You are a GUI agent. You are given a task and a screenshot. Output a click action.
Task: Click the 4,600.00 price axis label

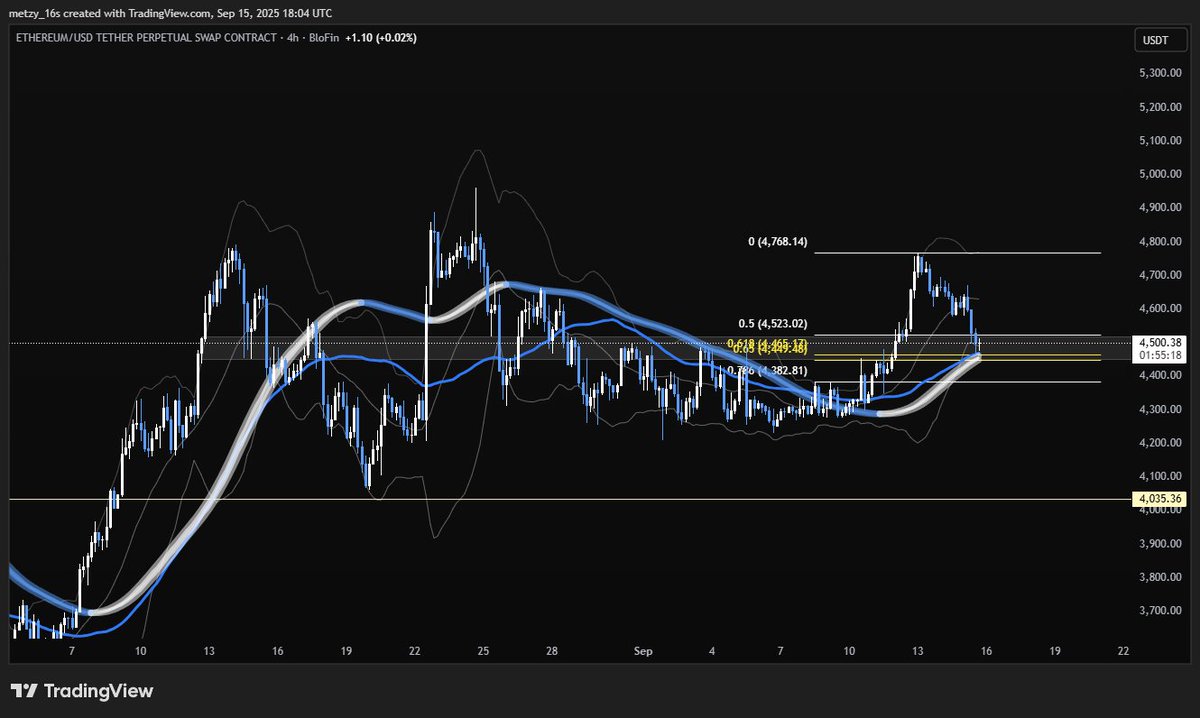1160,308
